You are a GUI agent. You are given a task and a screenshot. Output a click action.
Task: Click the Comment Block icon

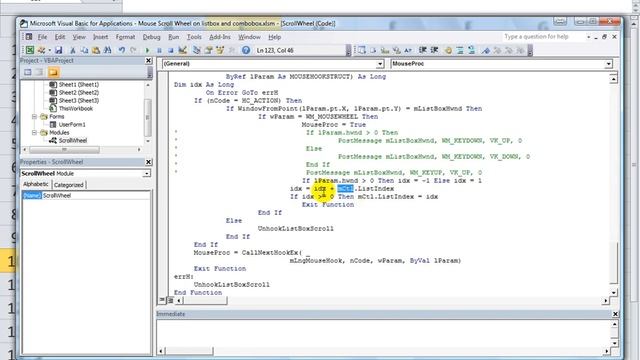click(460, 50)
